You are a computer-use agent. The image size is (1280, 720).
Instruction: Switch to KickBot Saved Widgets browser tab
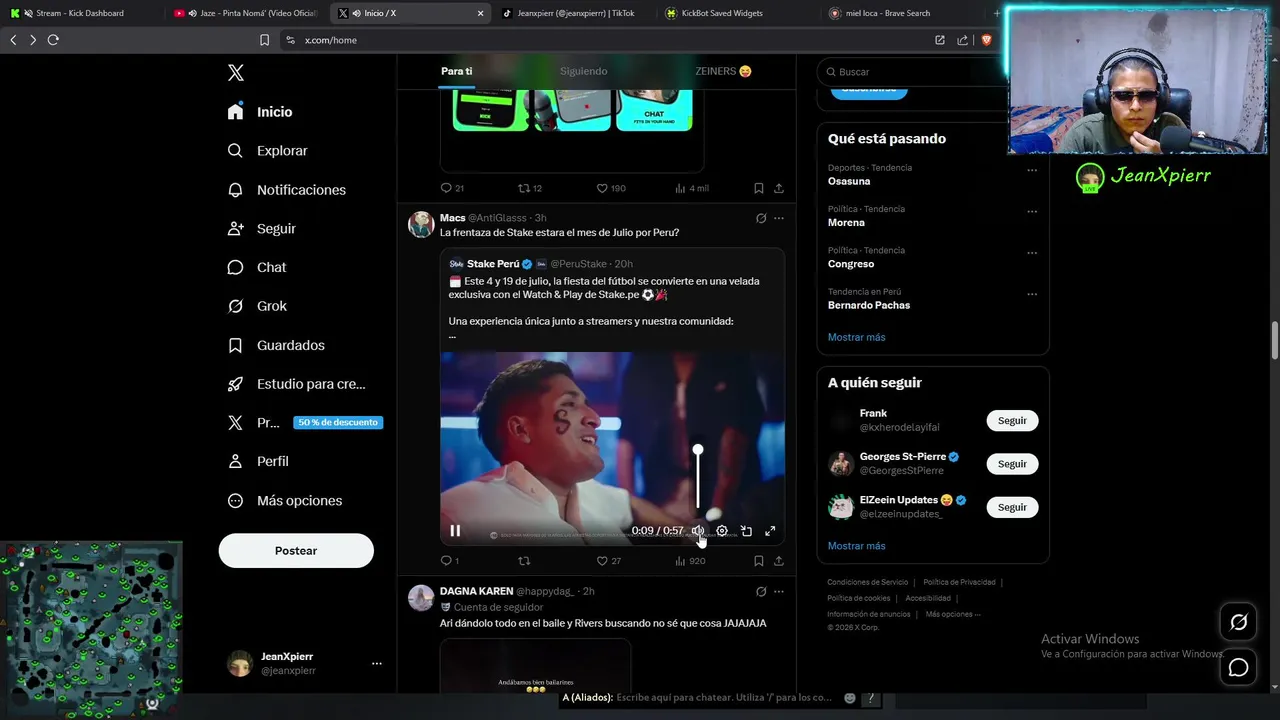721,13
